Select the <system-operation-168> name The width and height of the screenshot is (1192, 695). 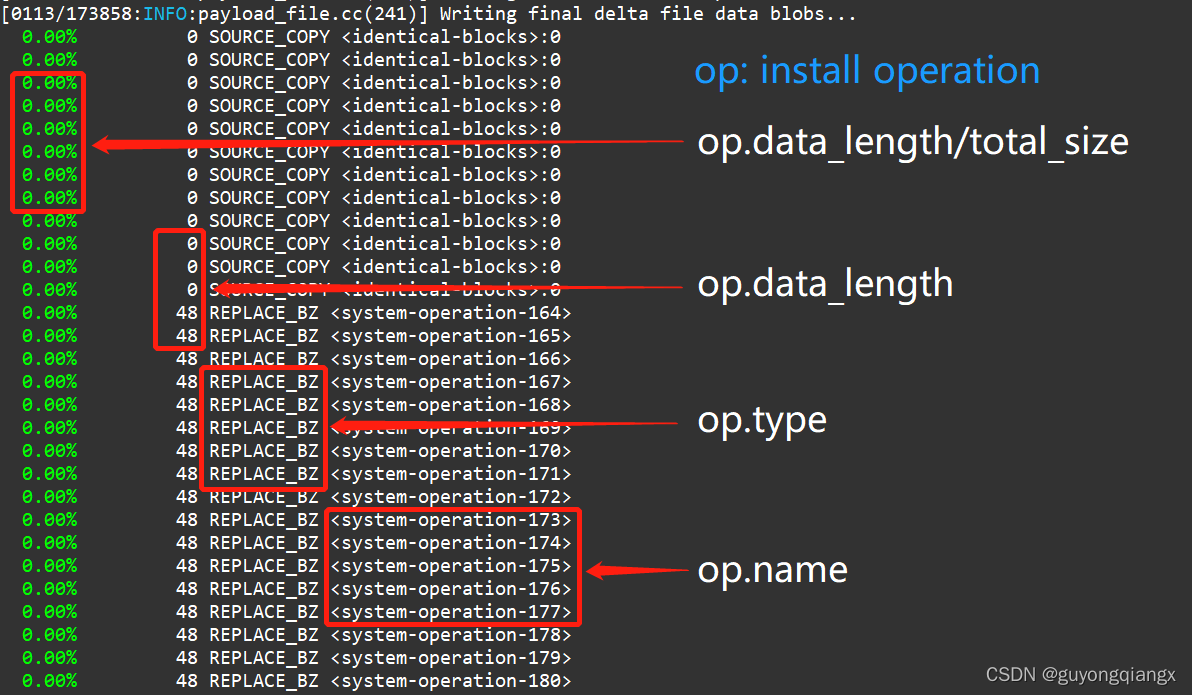pyautogui.click(x=451, y=405)
